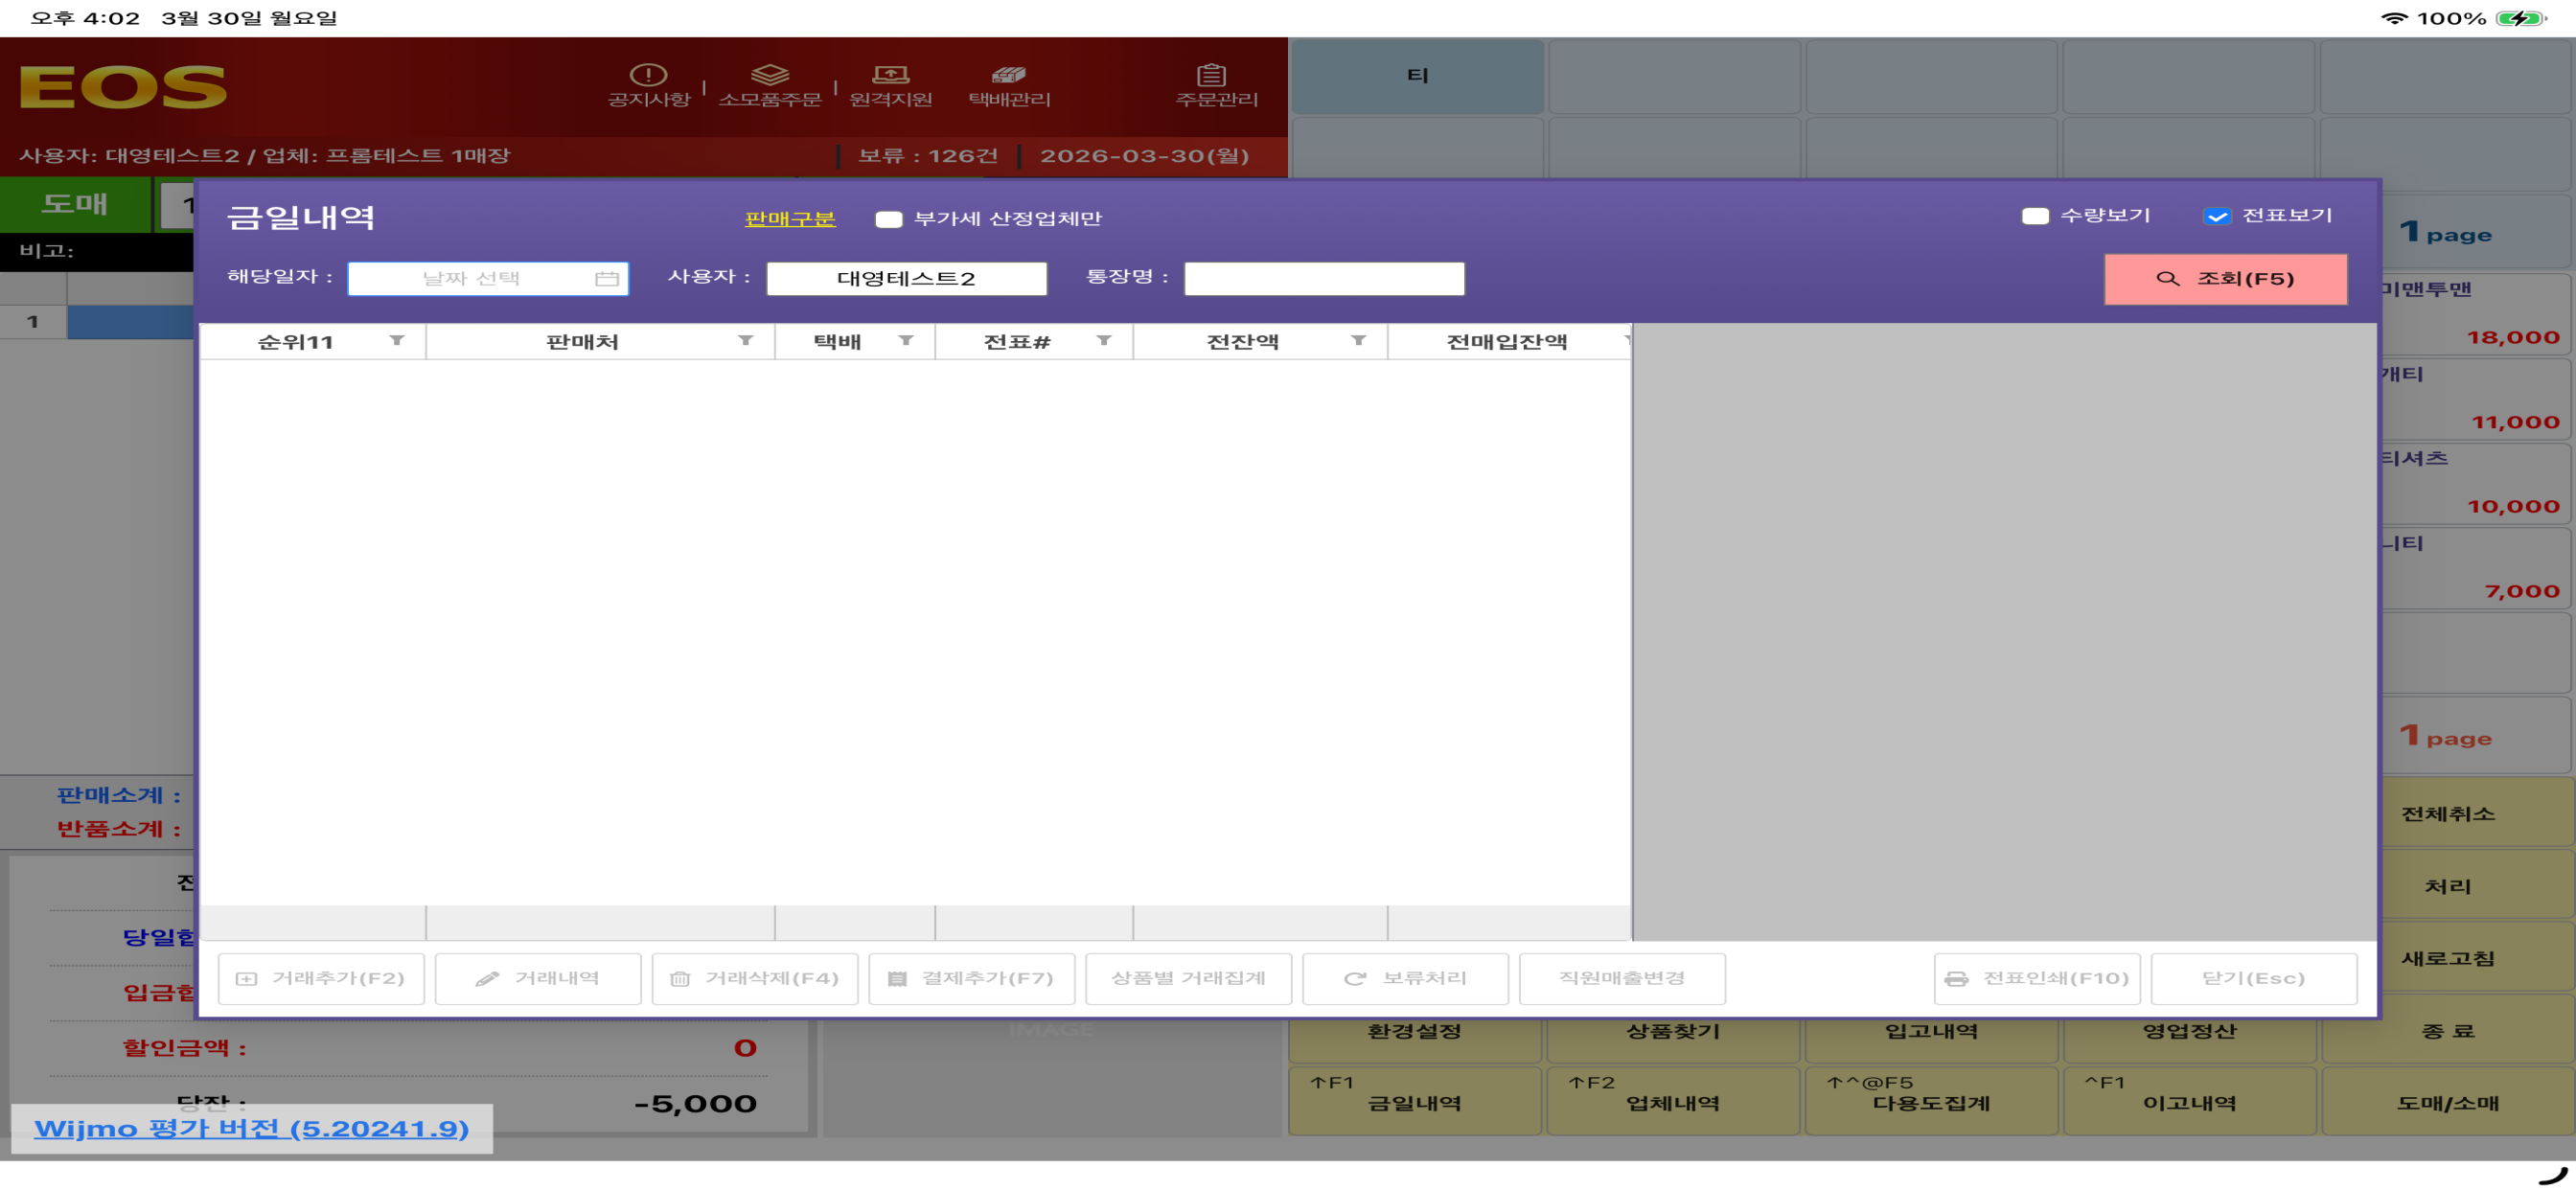2576x1190 pixels.
Task: Click the 거래삭제(F4) button
Action: [x=755, y=978]
